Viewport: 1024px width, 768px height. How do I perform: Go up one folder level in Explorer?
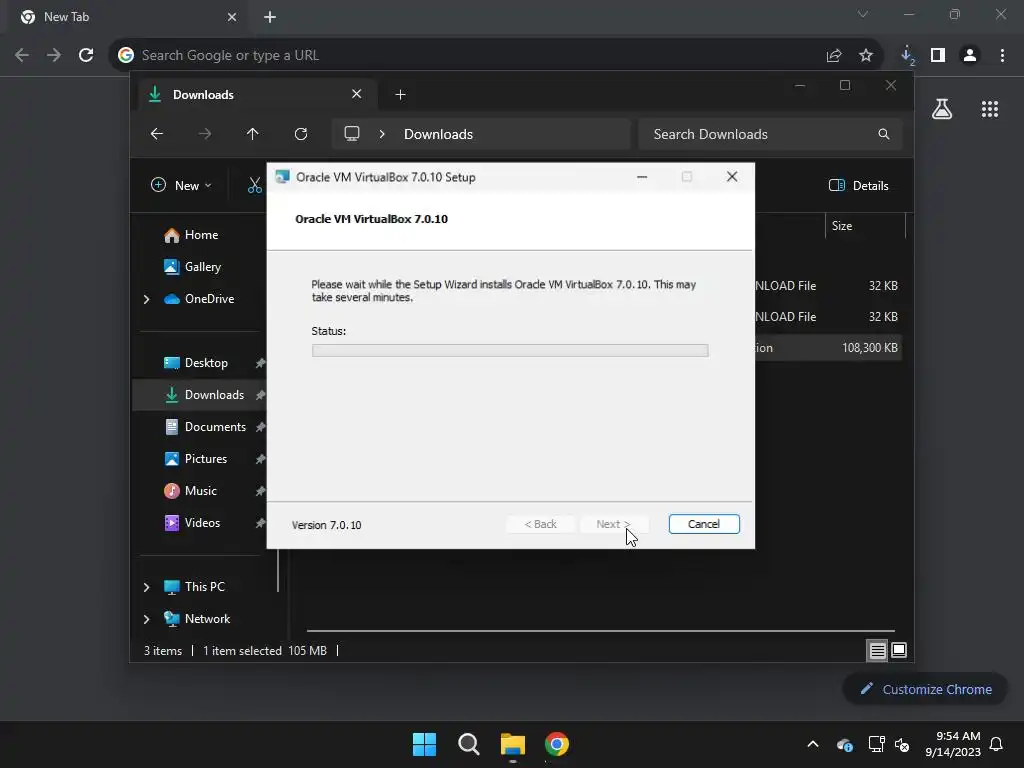[253, 134]
